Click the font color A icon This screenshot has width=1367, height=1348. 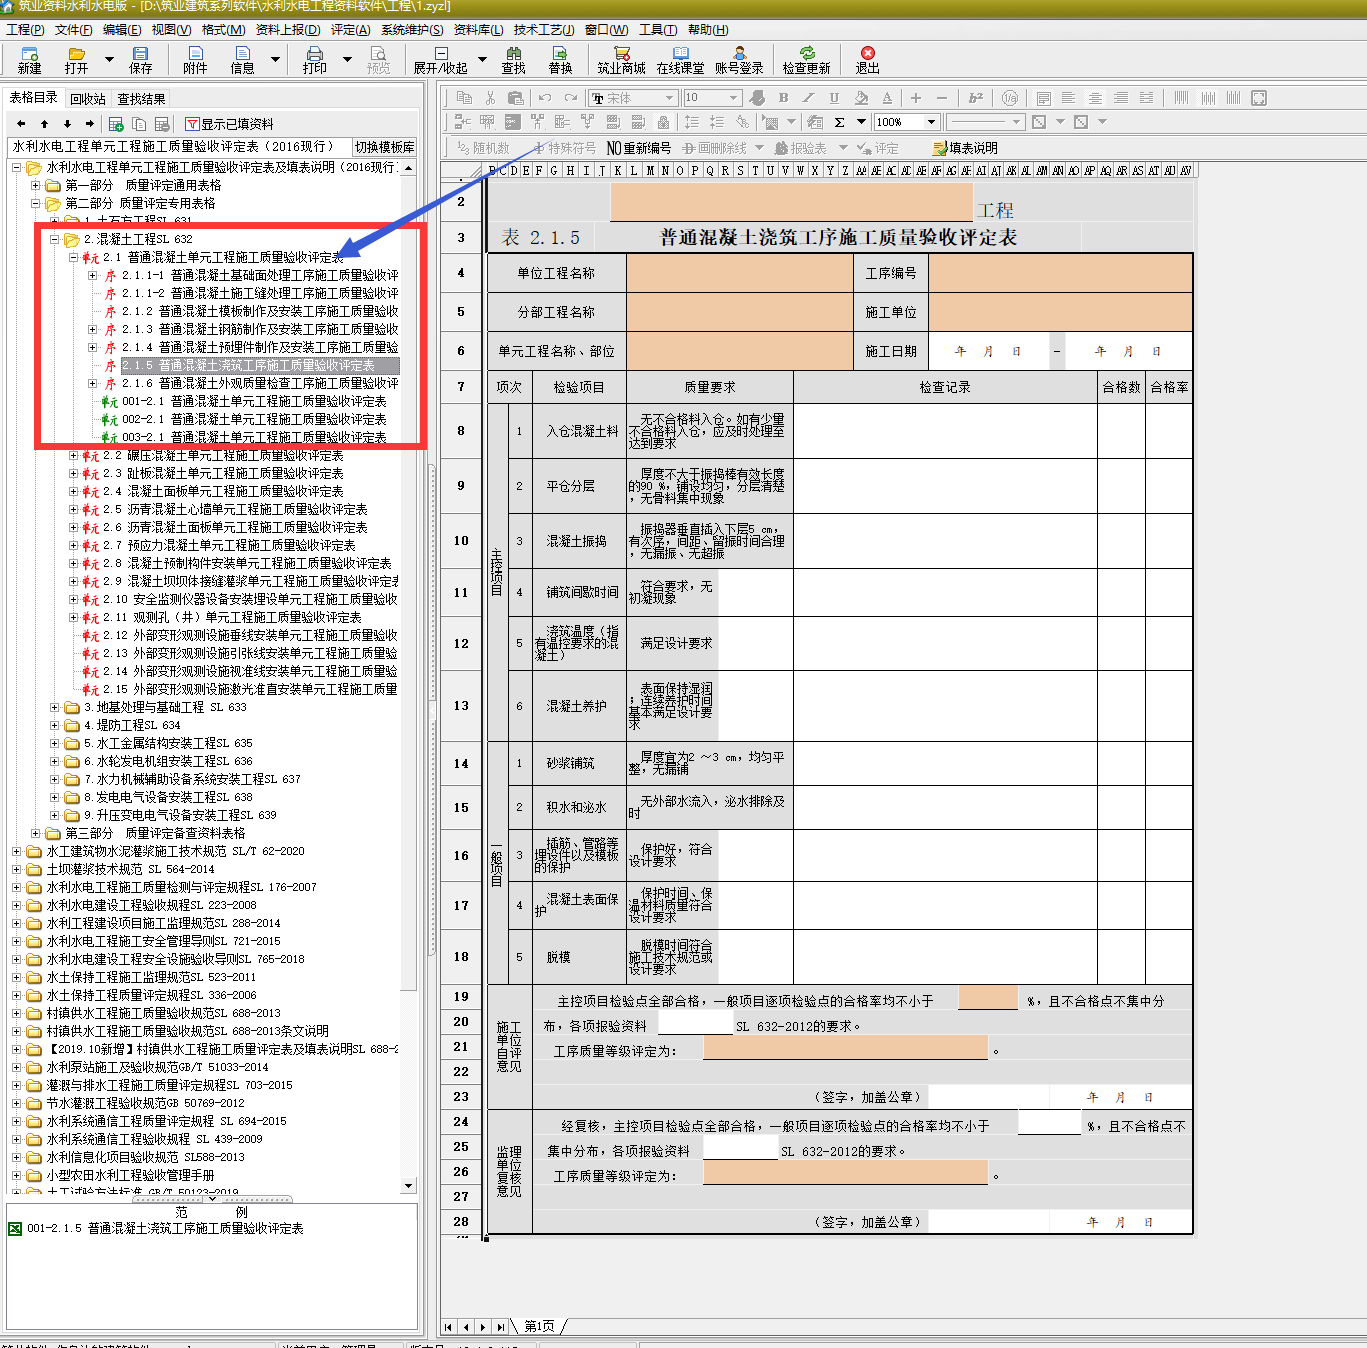[x=887, y=98]
